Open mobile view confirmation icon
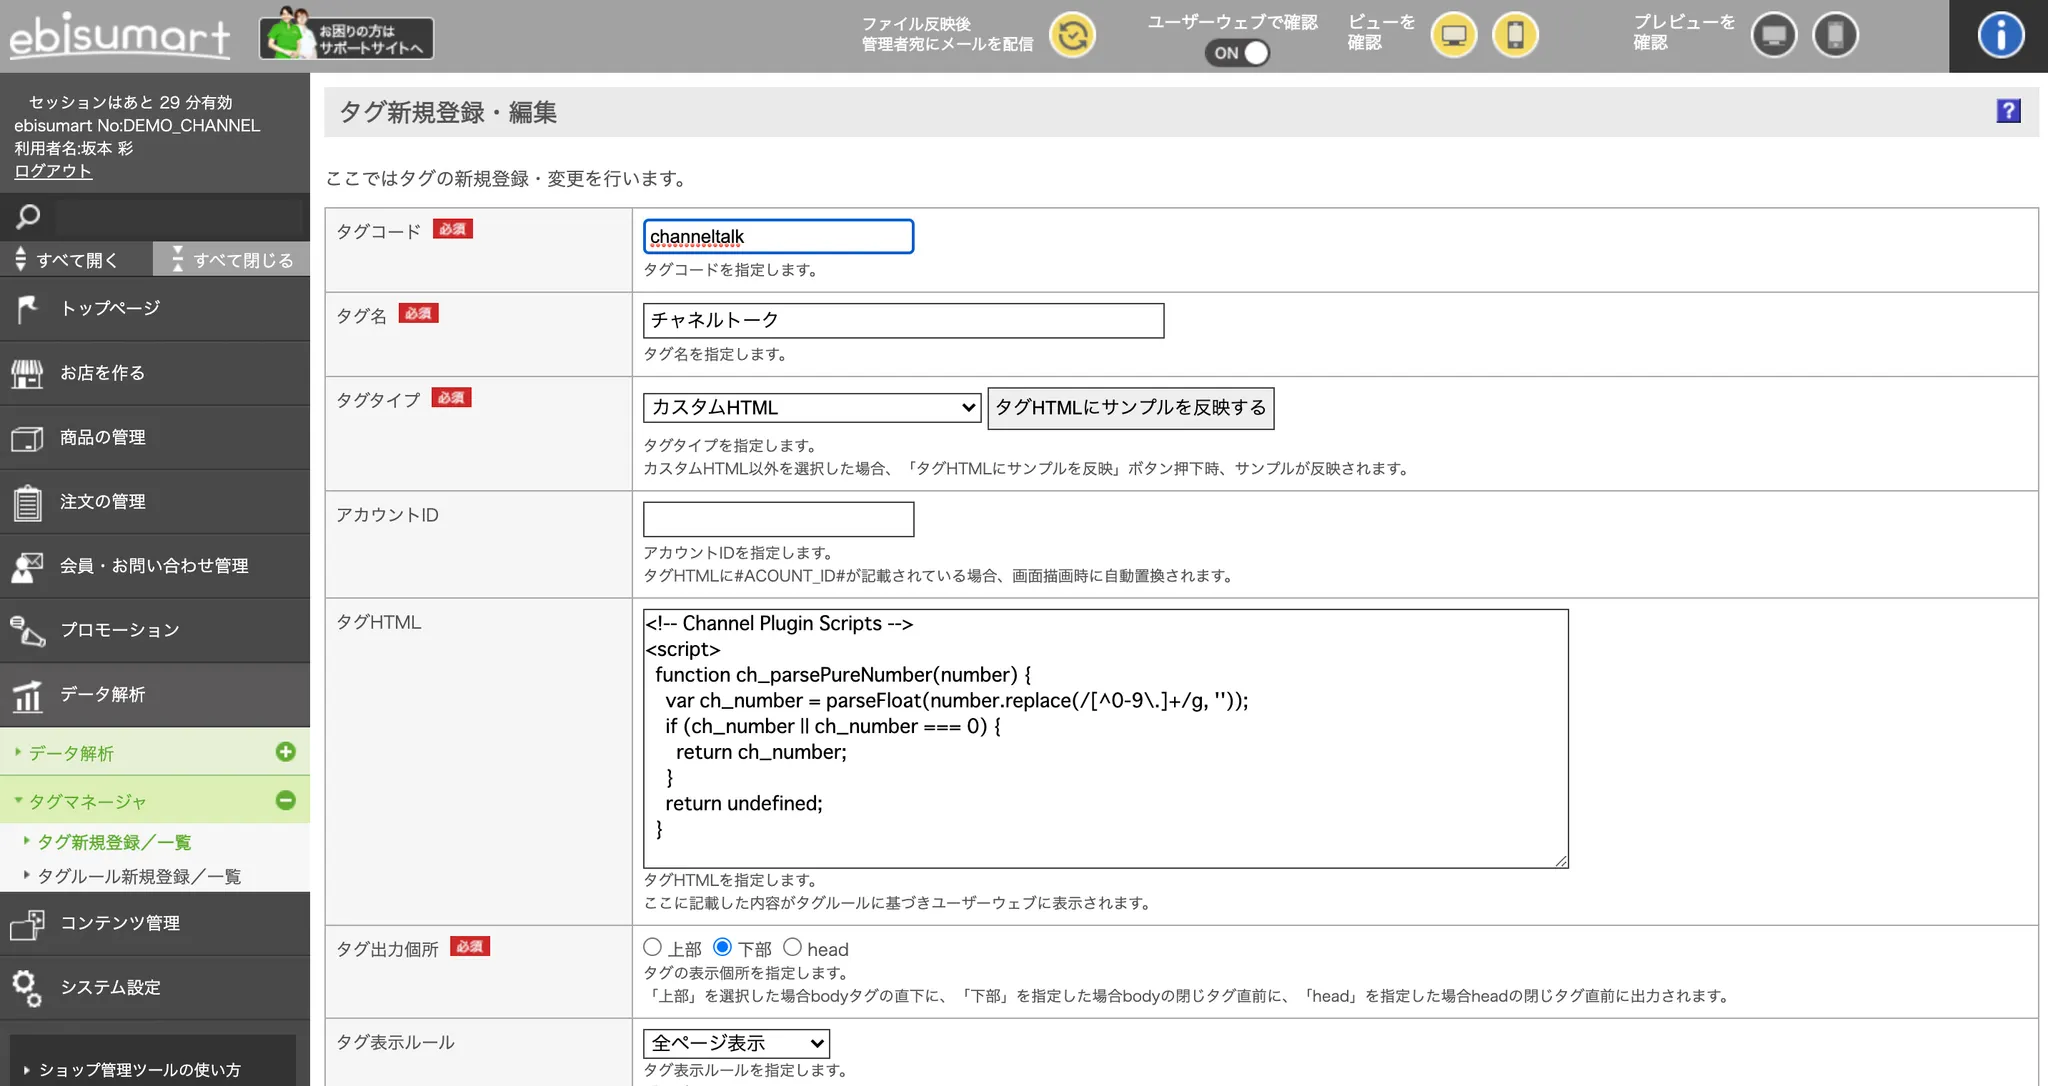This screenshot has width=2048, height=1086. pos(1515,36)
